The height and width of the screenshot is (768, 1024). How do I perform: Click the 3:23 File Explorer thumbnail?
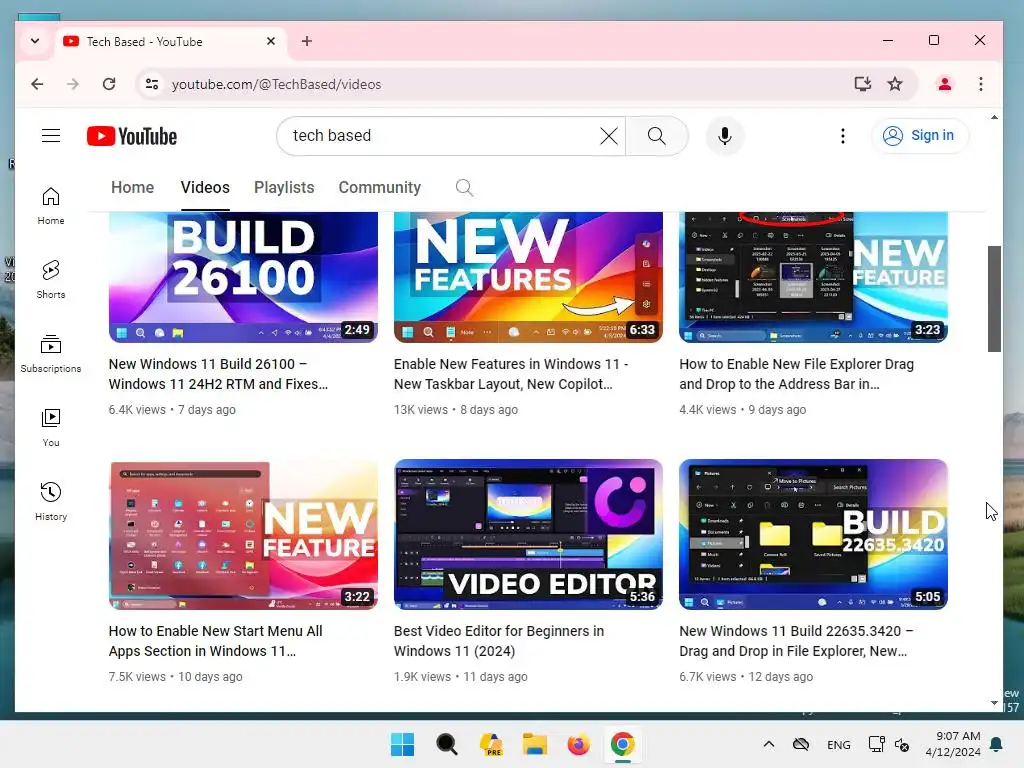(x=813, y=277)
